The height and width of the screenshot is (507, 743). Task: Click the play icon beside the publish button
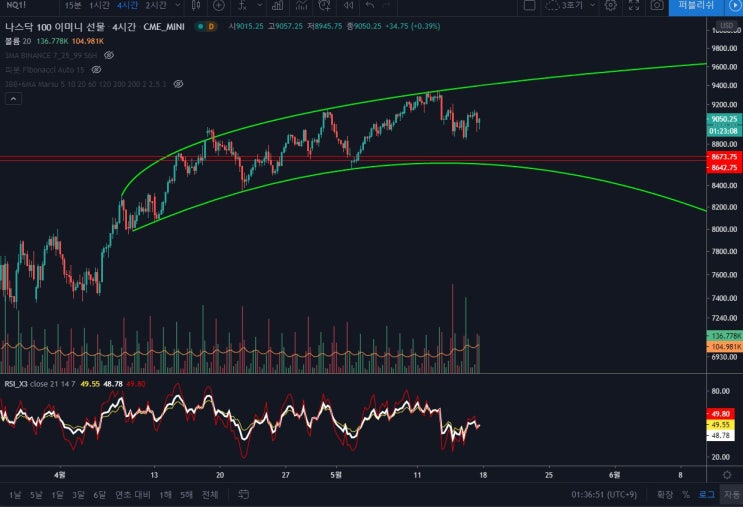tap(734, 5)
